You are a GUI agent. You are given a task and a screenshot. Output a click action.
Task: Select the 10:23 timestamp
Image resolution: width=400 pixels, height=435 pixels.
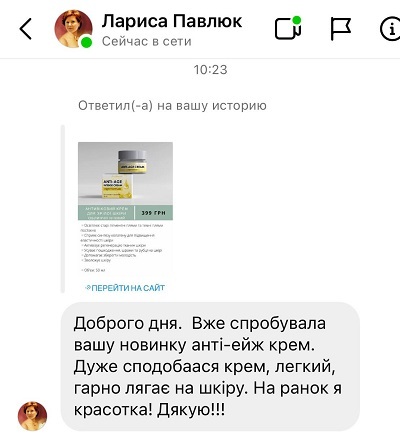coord(210,70)
